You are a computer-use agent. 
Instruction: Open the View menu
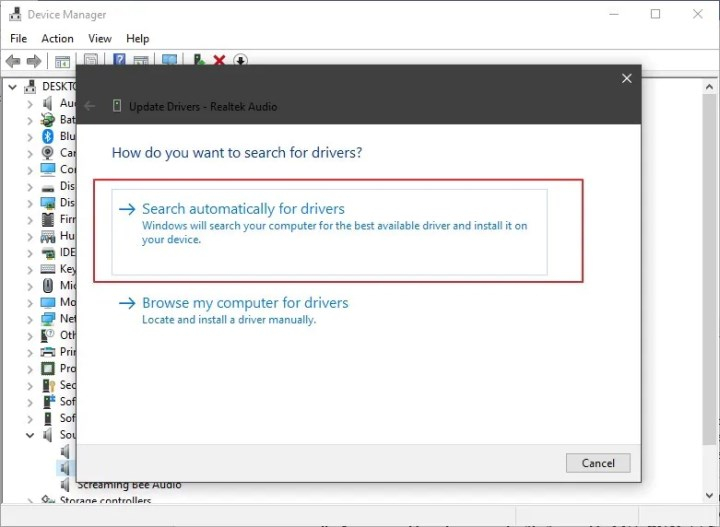(x=100, y=38)
